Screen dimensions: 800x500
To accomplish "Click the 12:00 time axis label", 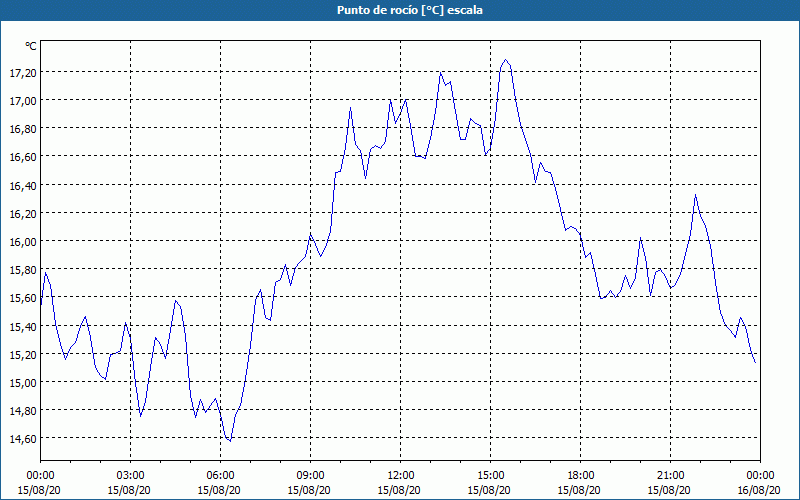I will coord(400,476).
